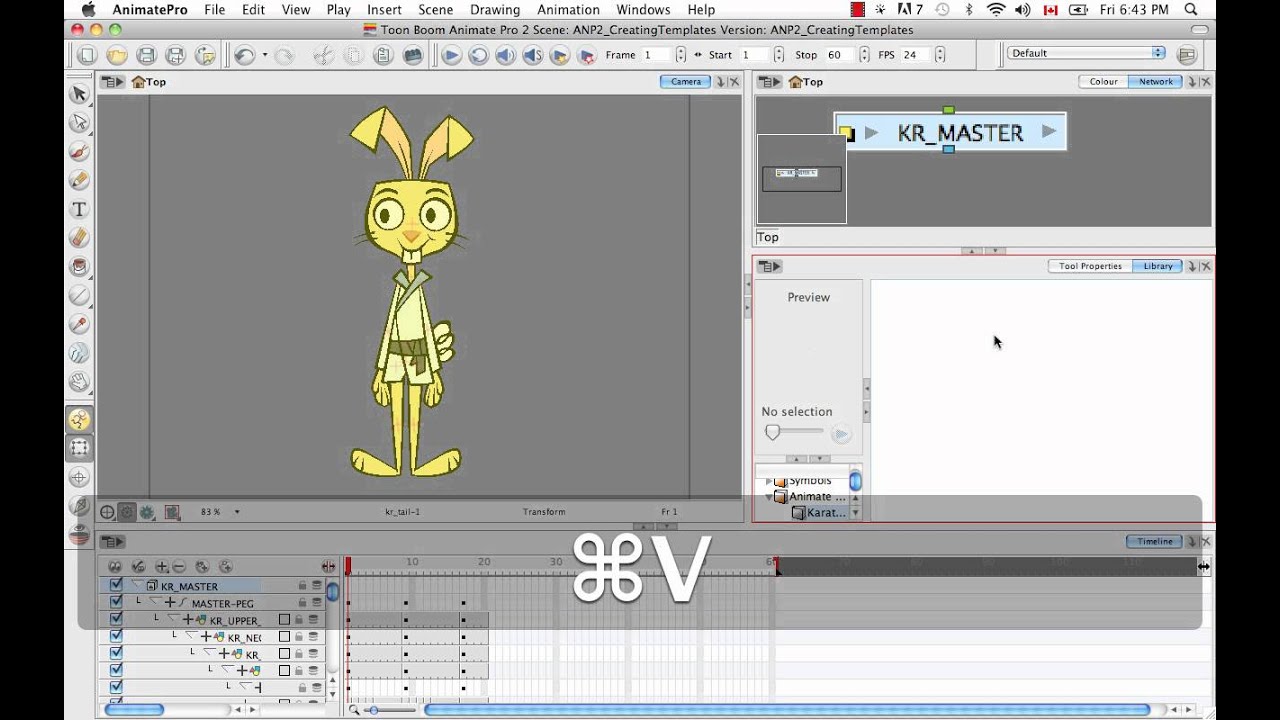Image resolution: width=1280 pixels, height=720 pixels.
Task: Click the reset view crosshair icon
Action: tap(107, 512)
